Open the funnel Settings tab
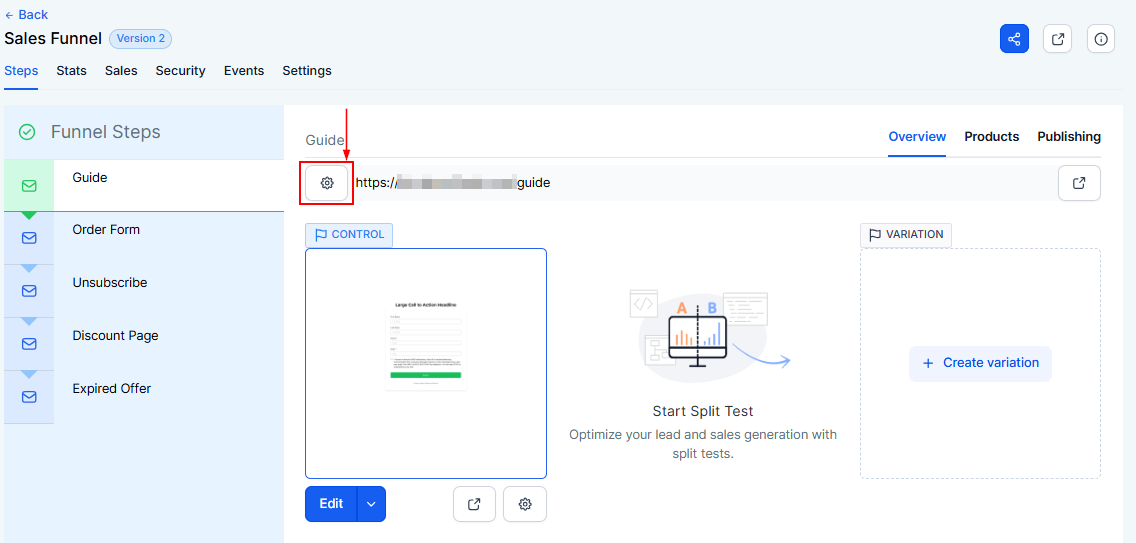Viewport: 1136px width, 543px height. point(307,71)
